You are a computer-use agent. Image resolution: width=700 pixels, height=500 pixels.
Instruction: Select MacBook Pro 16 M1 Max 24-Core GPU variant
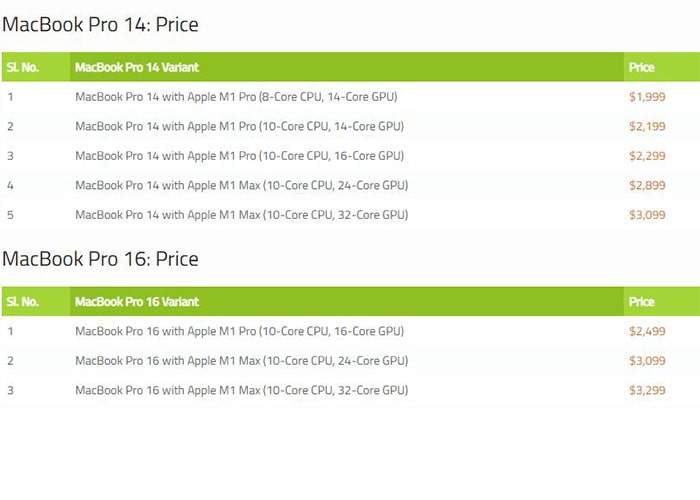(x=241, y=361)
